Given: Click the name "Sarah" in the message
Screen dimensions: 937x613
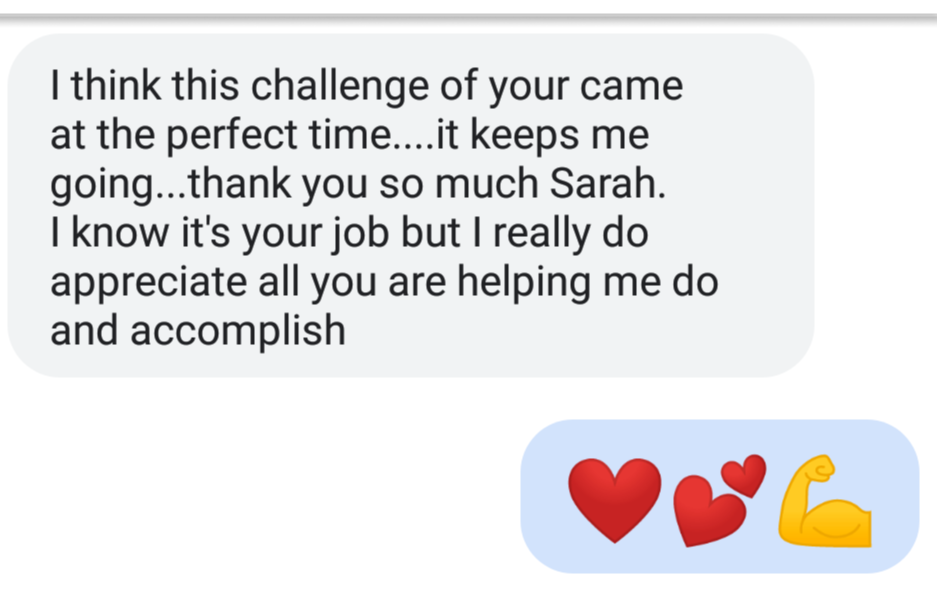Looking at the screenshot, I should coord(607,183).
